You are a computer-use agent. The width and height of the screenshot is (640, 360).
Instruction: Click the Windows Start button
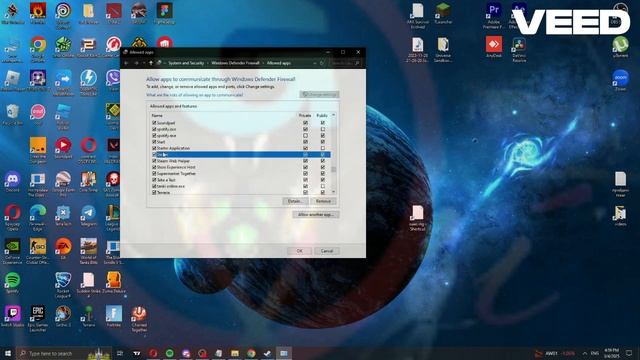click(7, 353)
